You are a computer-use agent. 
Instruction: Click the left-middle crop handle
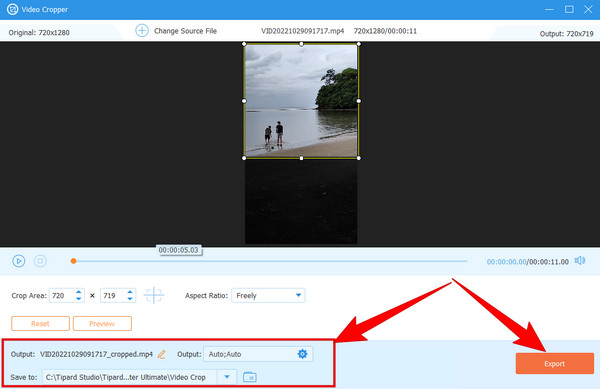coord(245,101)
